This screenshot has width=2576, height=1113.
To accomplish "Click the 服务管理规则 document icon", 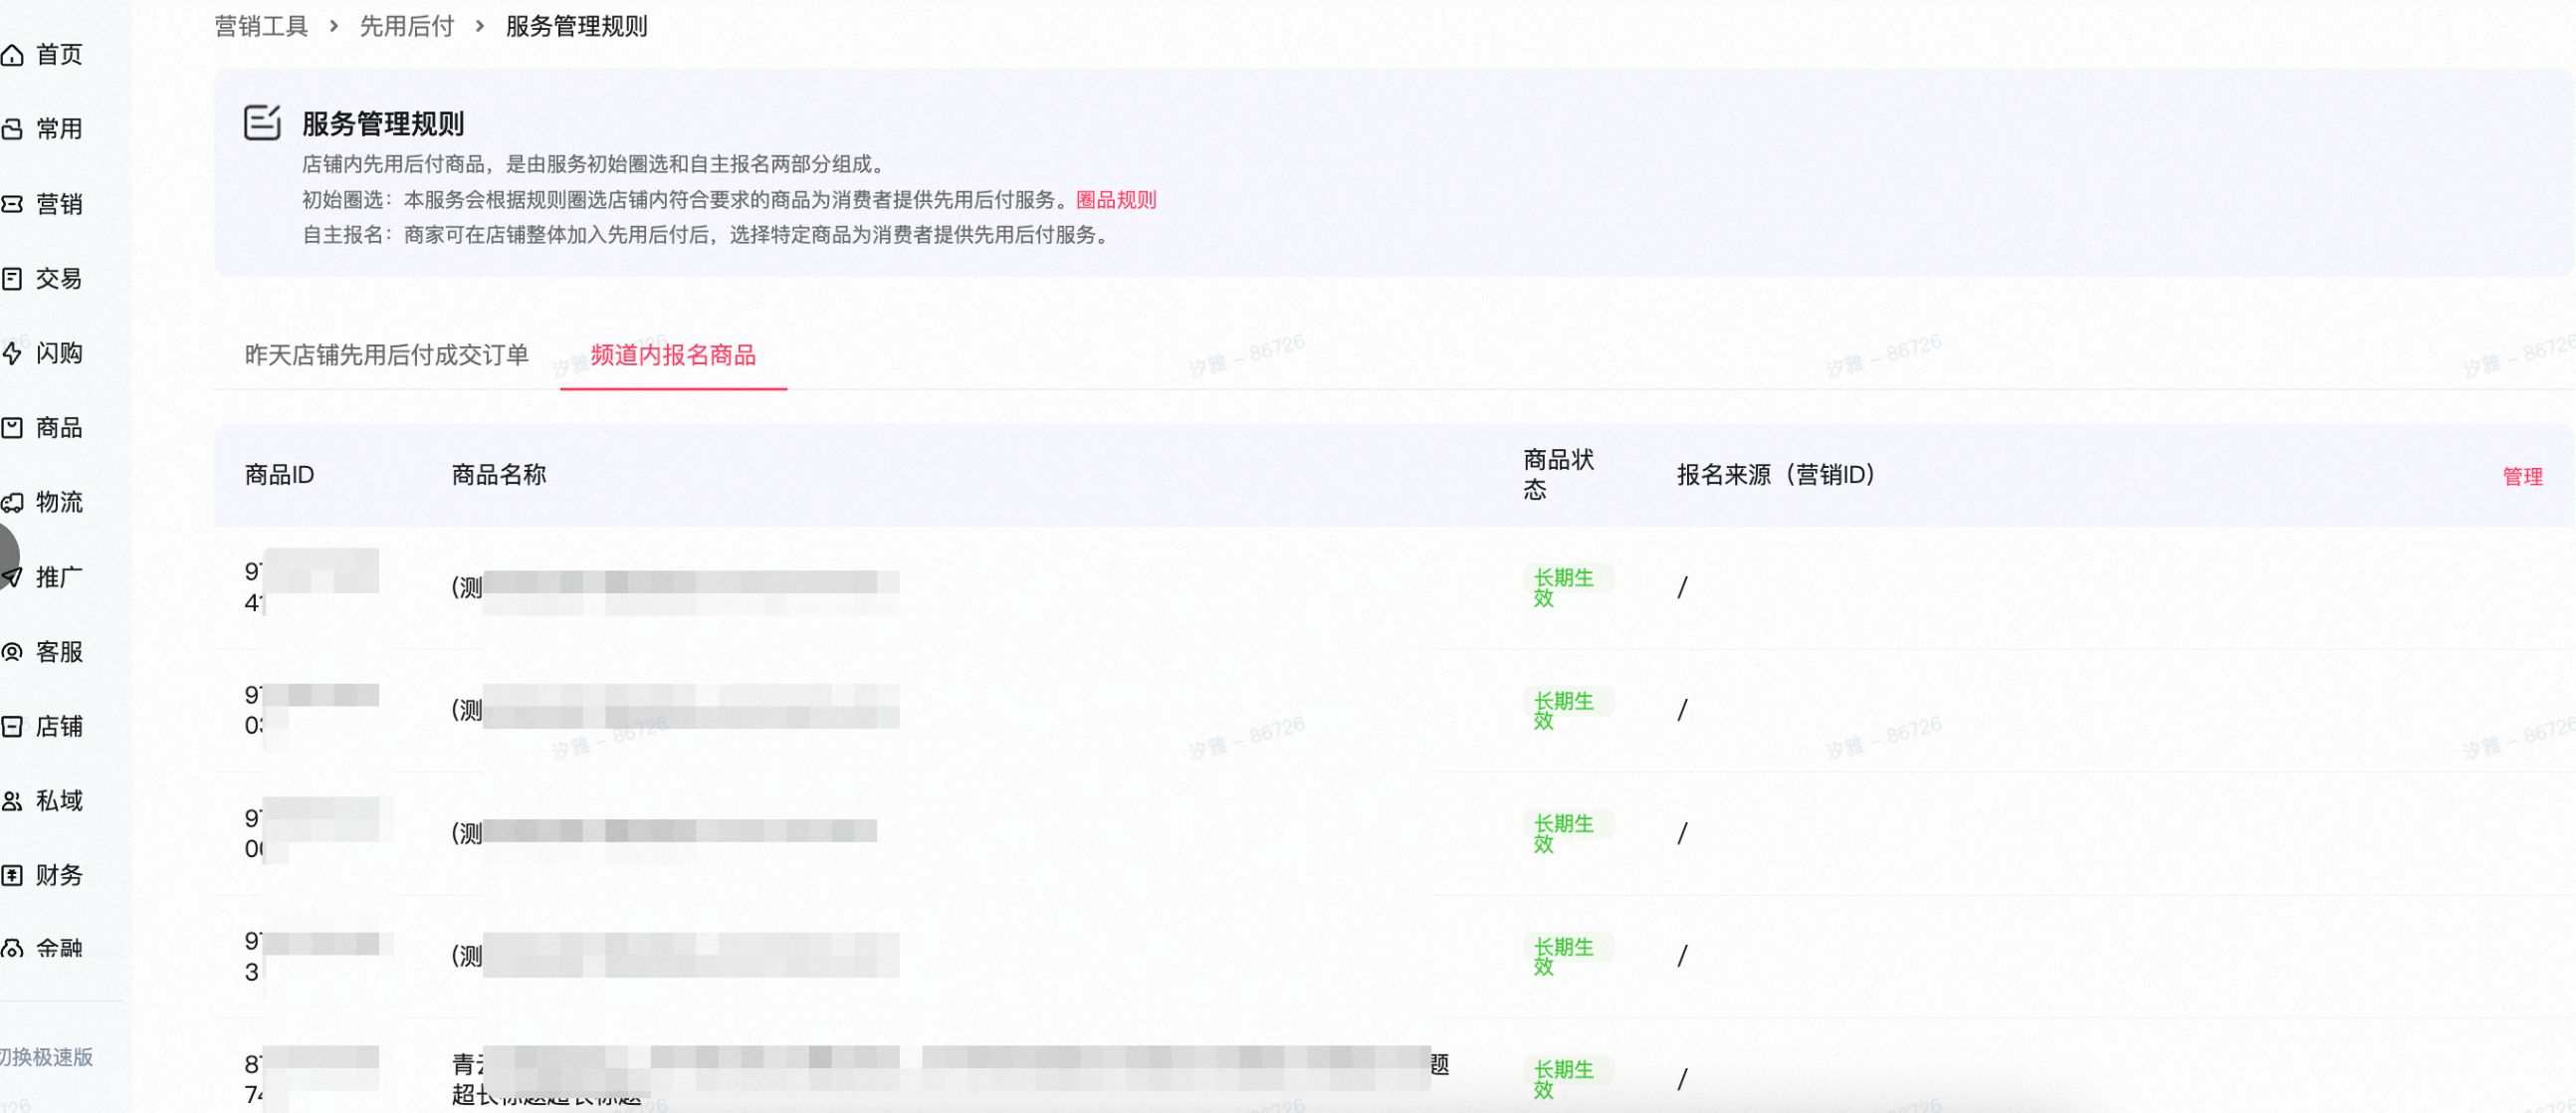I will pyautogui.click(x=262, y=123).
